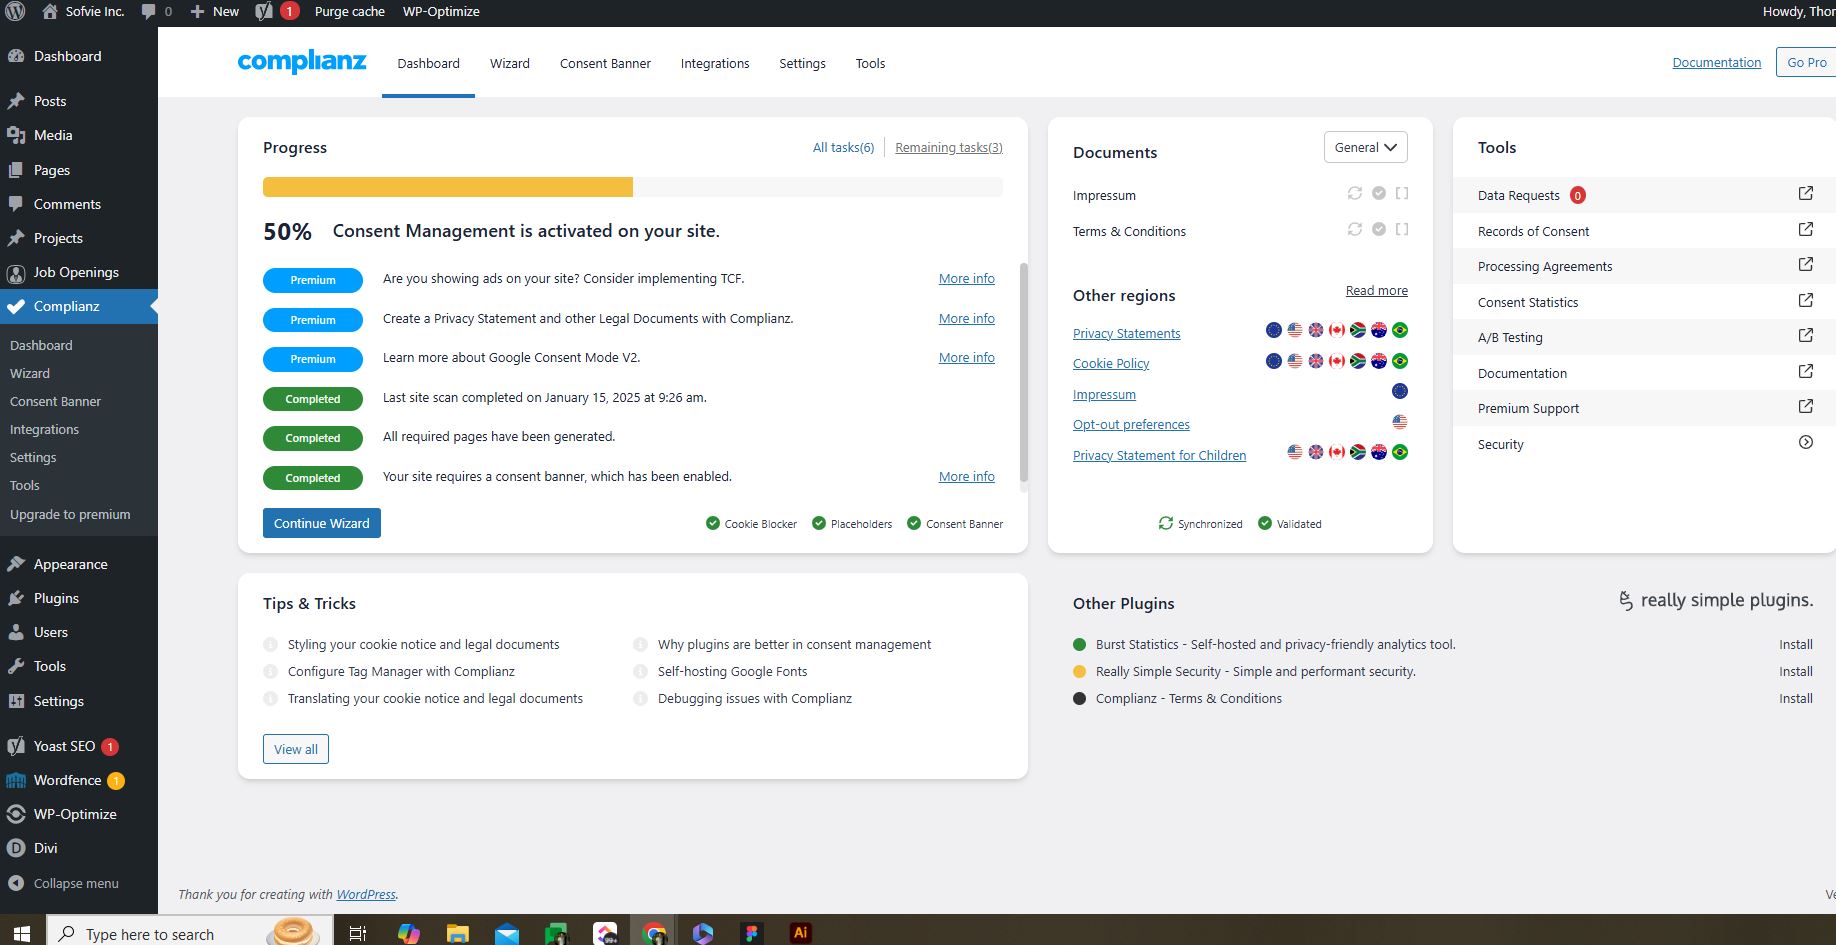The height and width of the screenshot is (945, 1836).
Task: Open Figma from the taskbar
Action: 751,933
